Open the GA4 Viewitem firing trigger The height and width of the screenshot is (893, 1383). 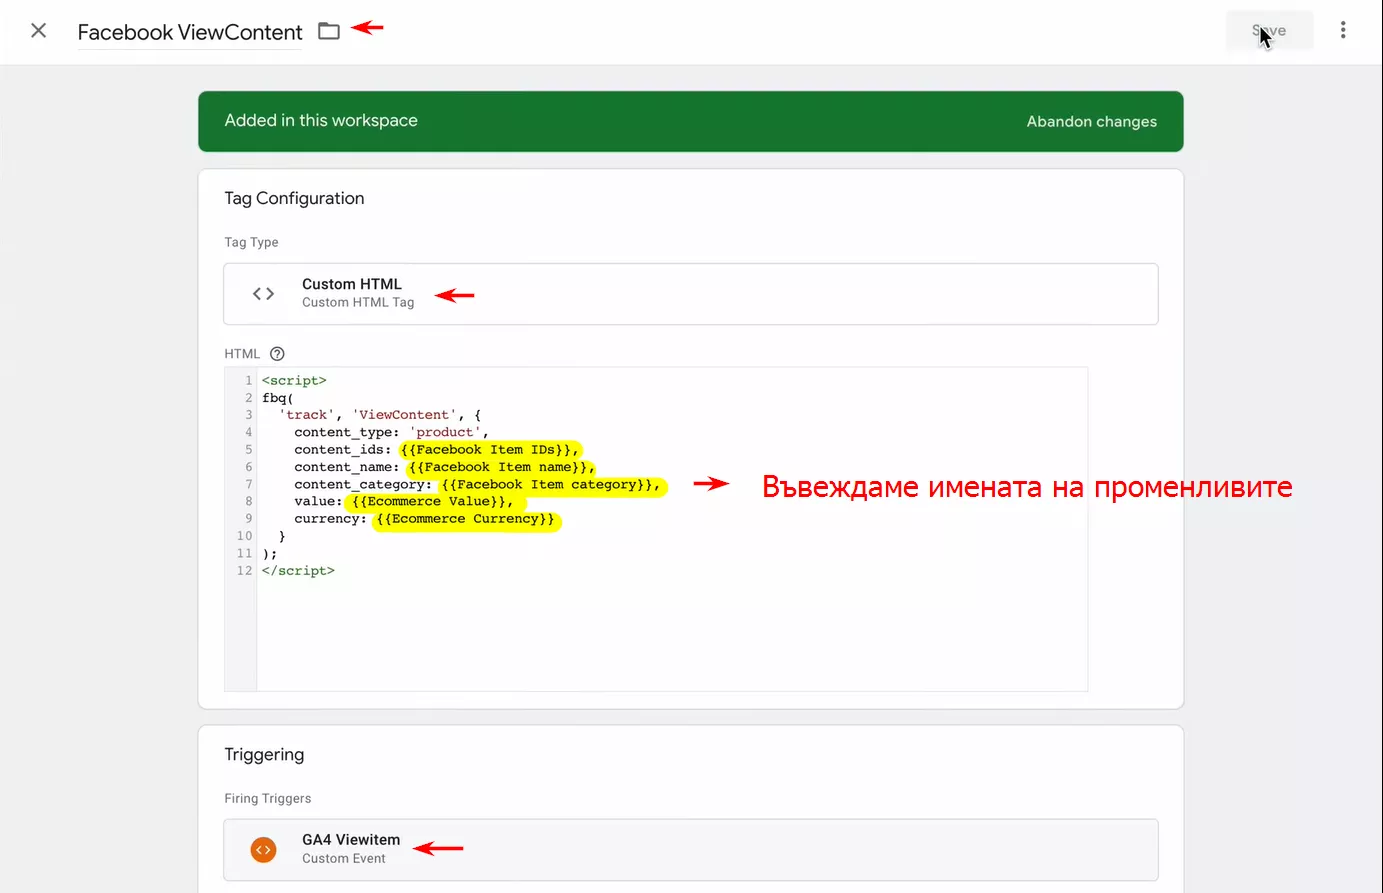(690, 850)
